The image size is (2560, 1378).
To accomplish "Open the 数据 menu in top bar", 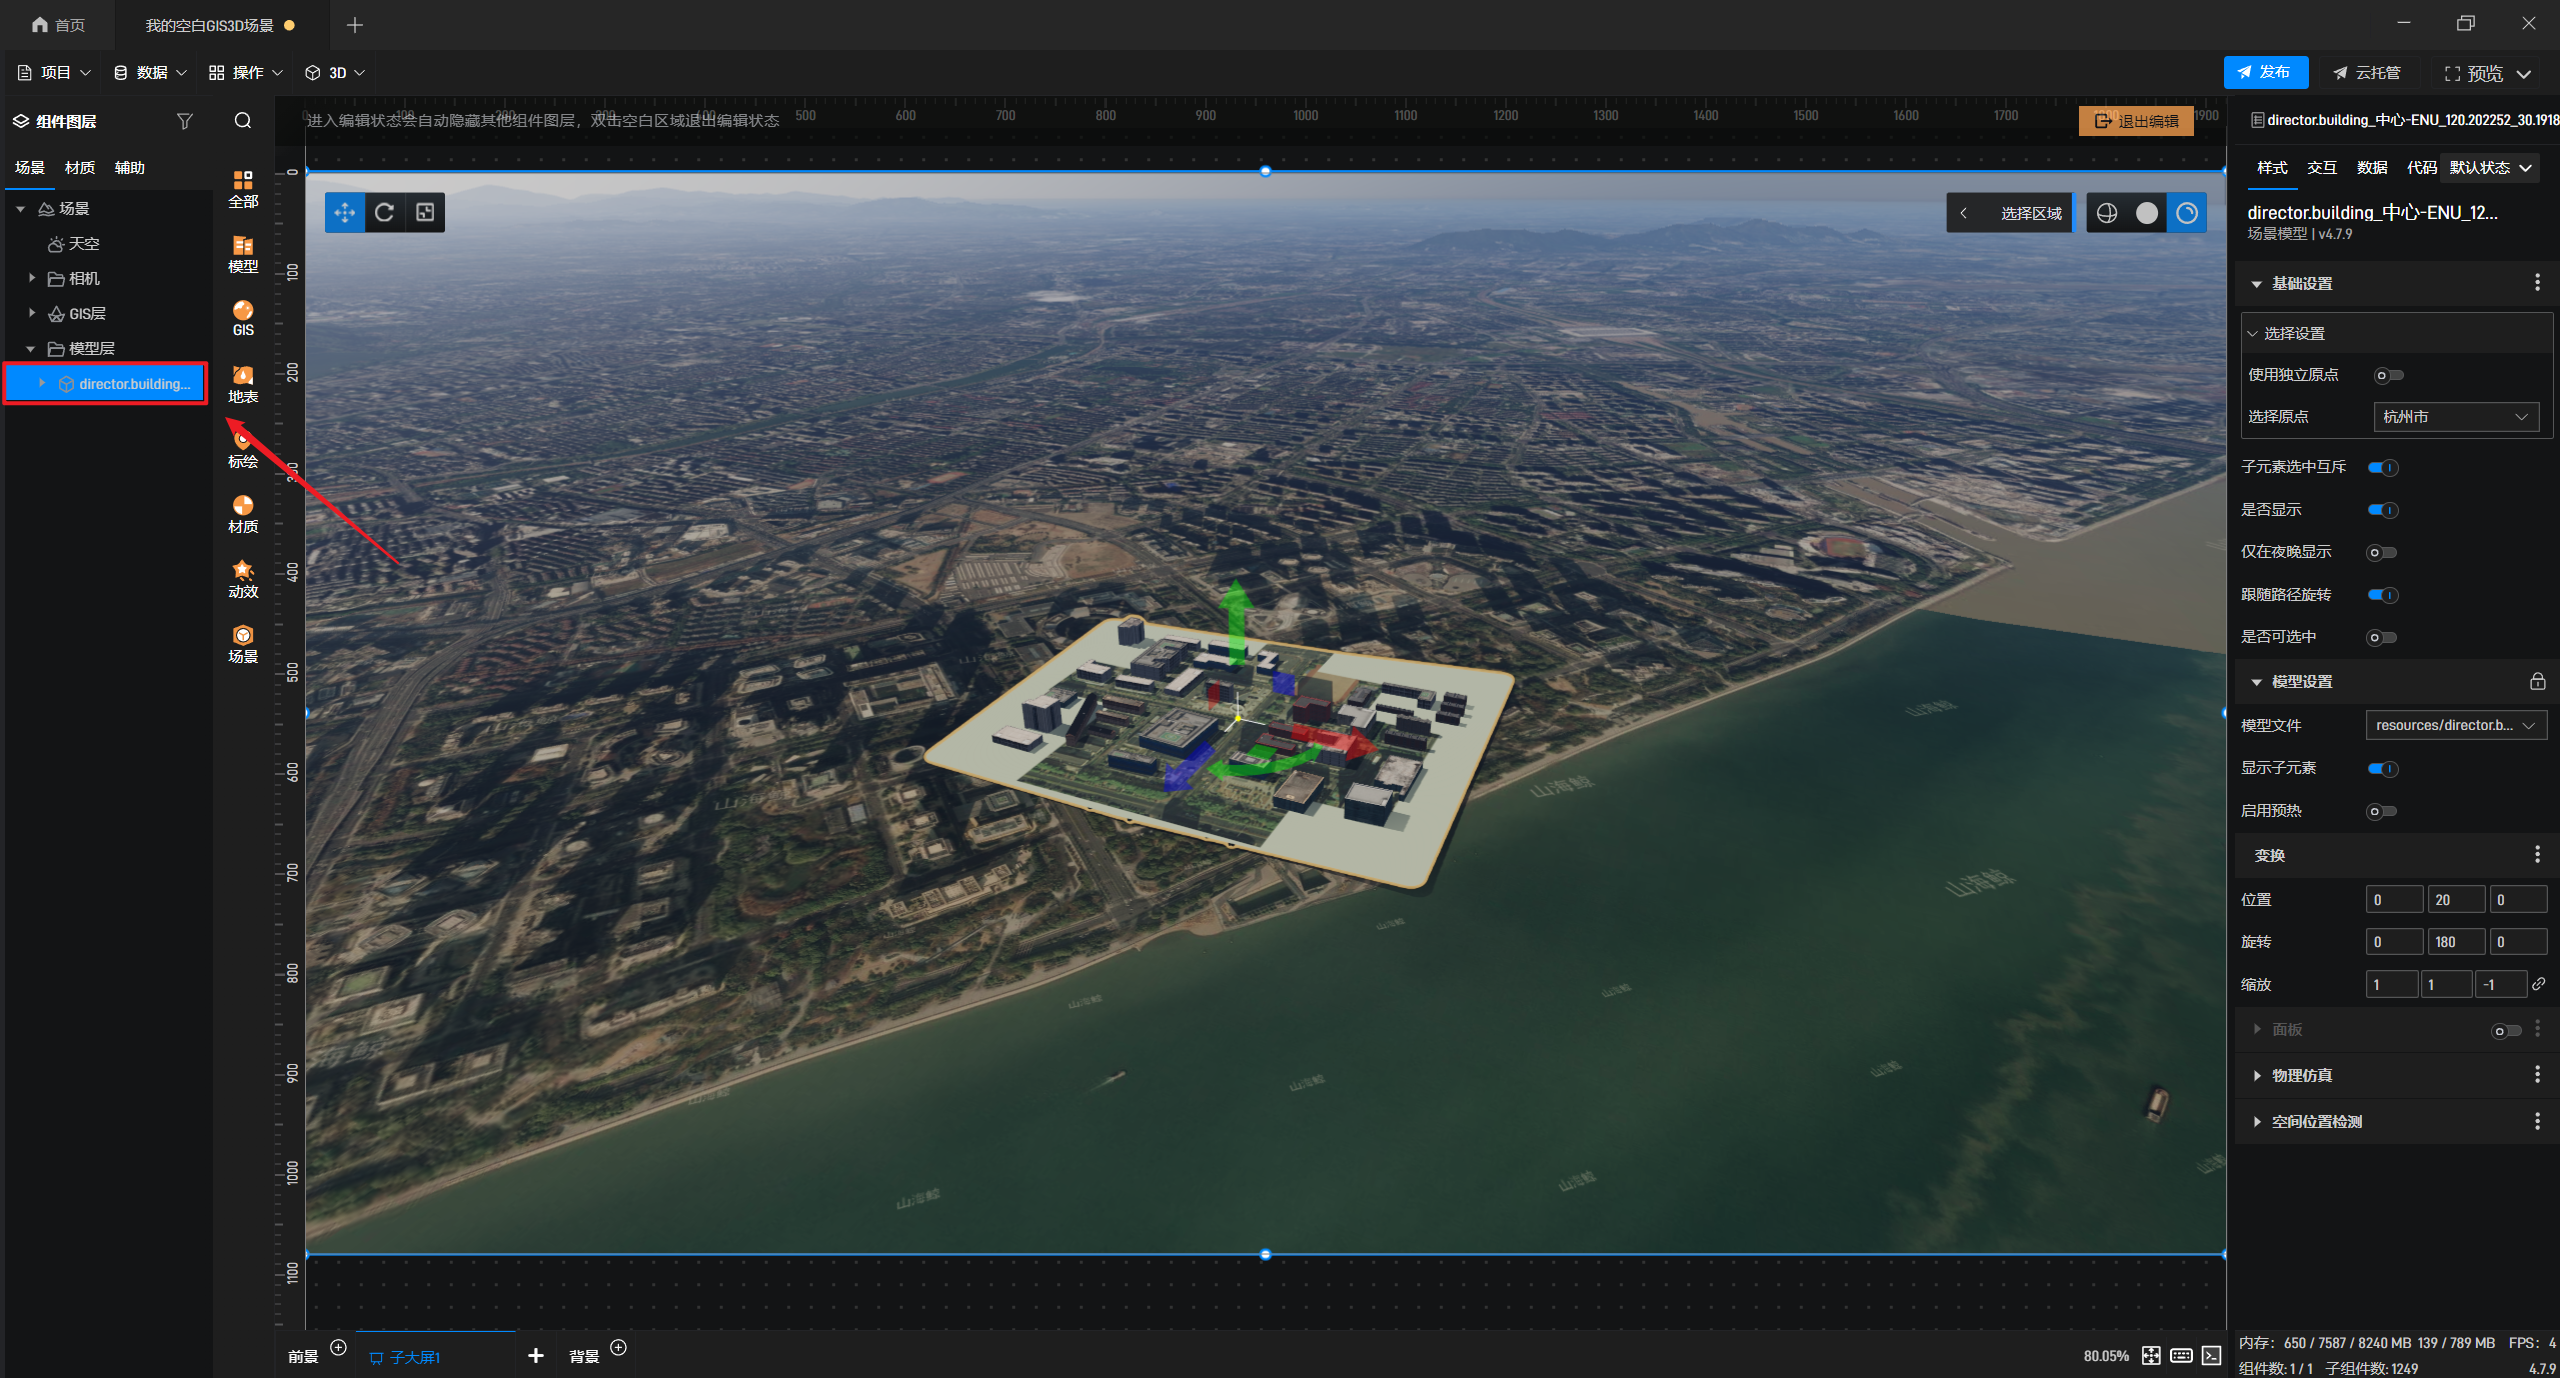I will pos(150,73).
